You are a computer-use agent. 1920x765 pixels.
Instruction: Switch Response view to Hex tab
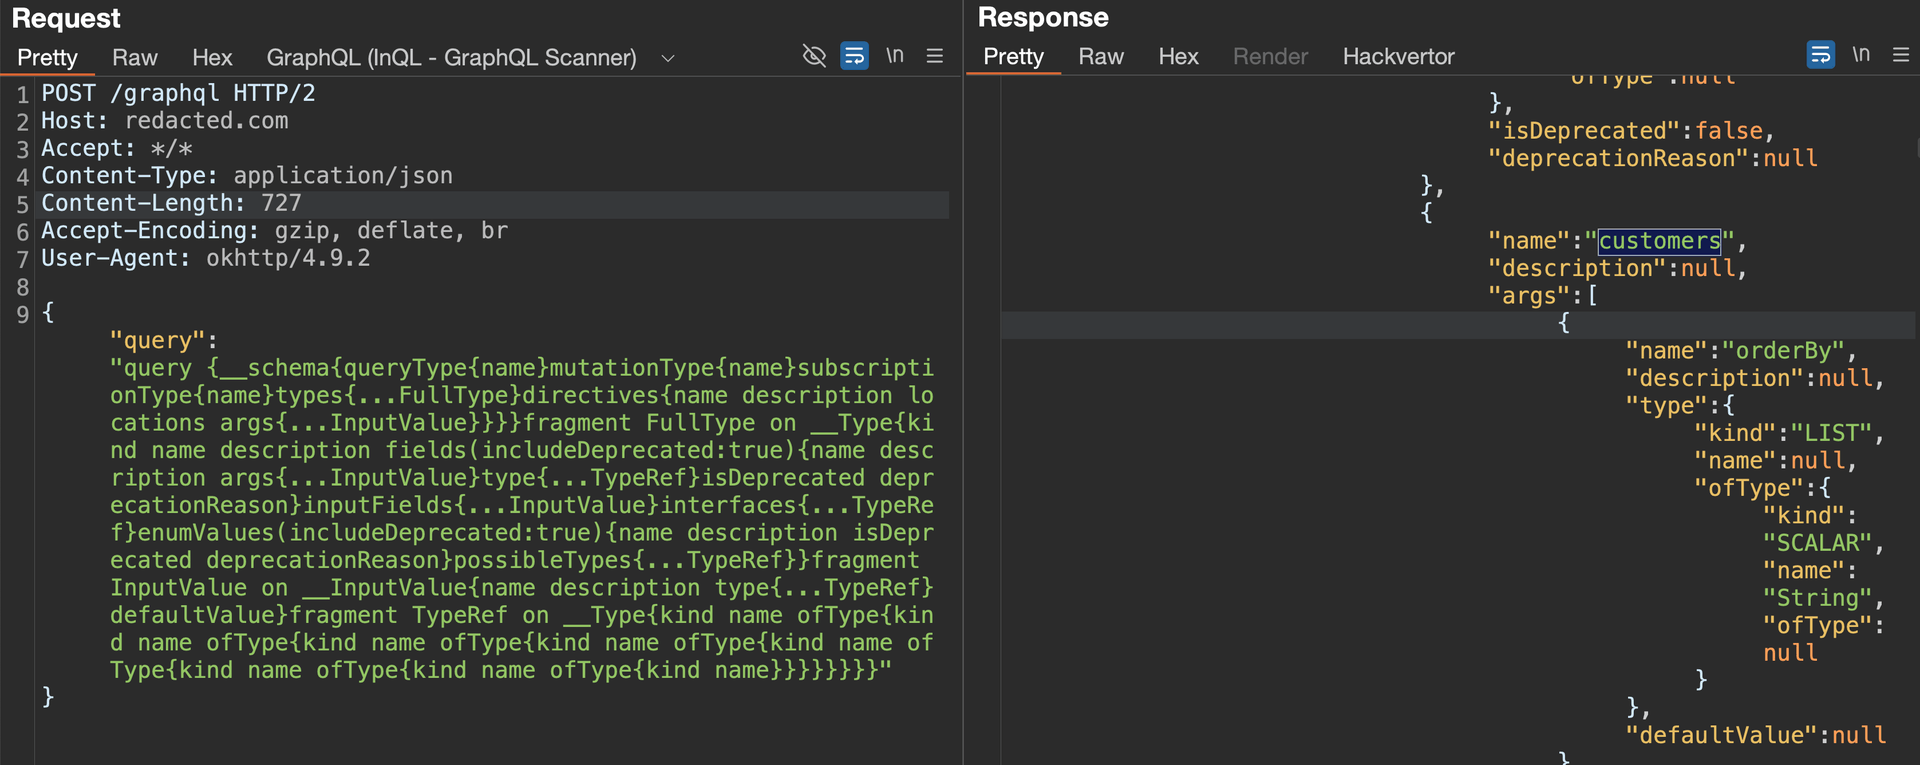[1178, 57]
